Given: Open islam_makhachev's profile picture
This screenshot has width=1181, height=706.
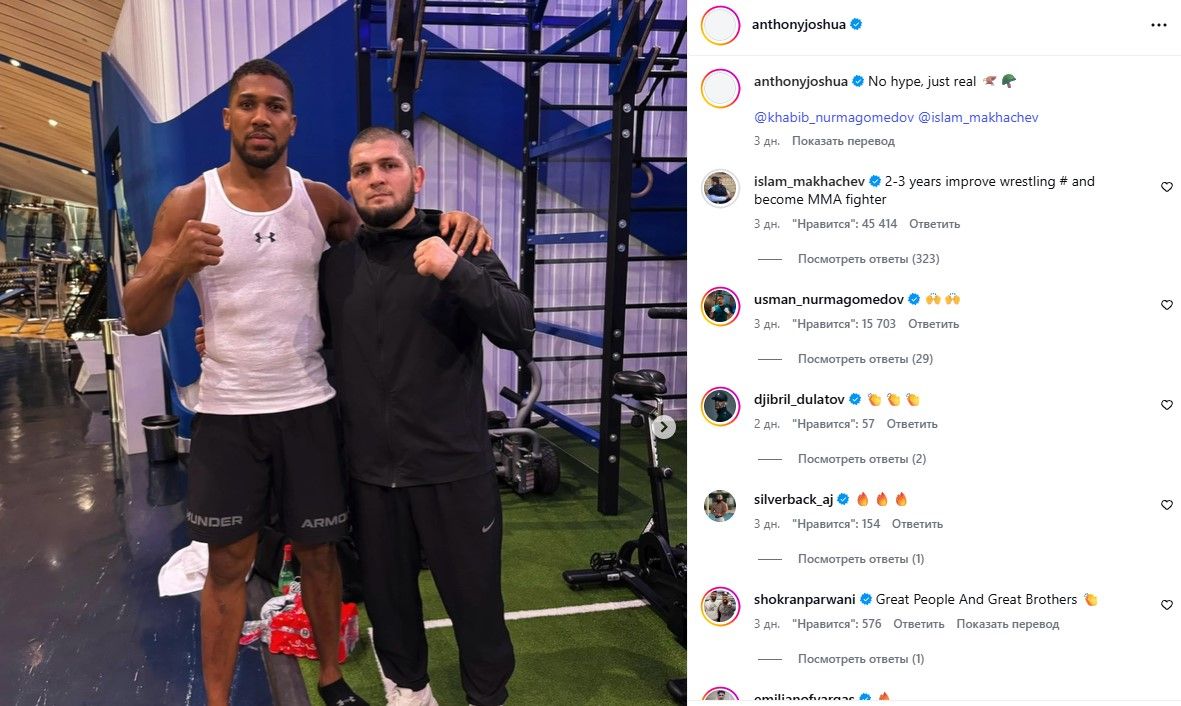Looking at the screenshot, I should [720, 188].
